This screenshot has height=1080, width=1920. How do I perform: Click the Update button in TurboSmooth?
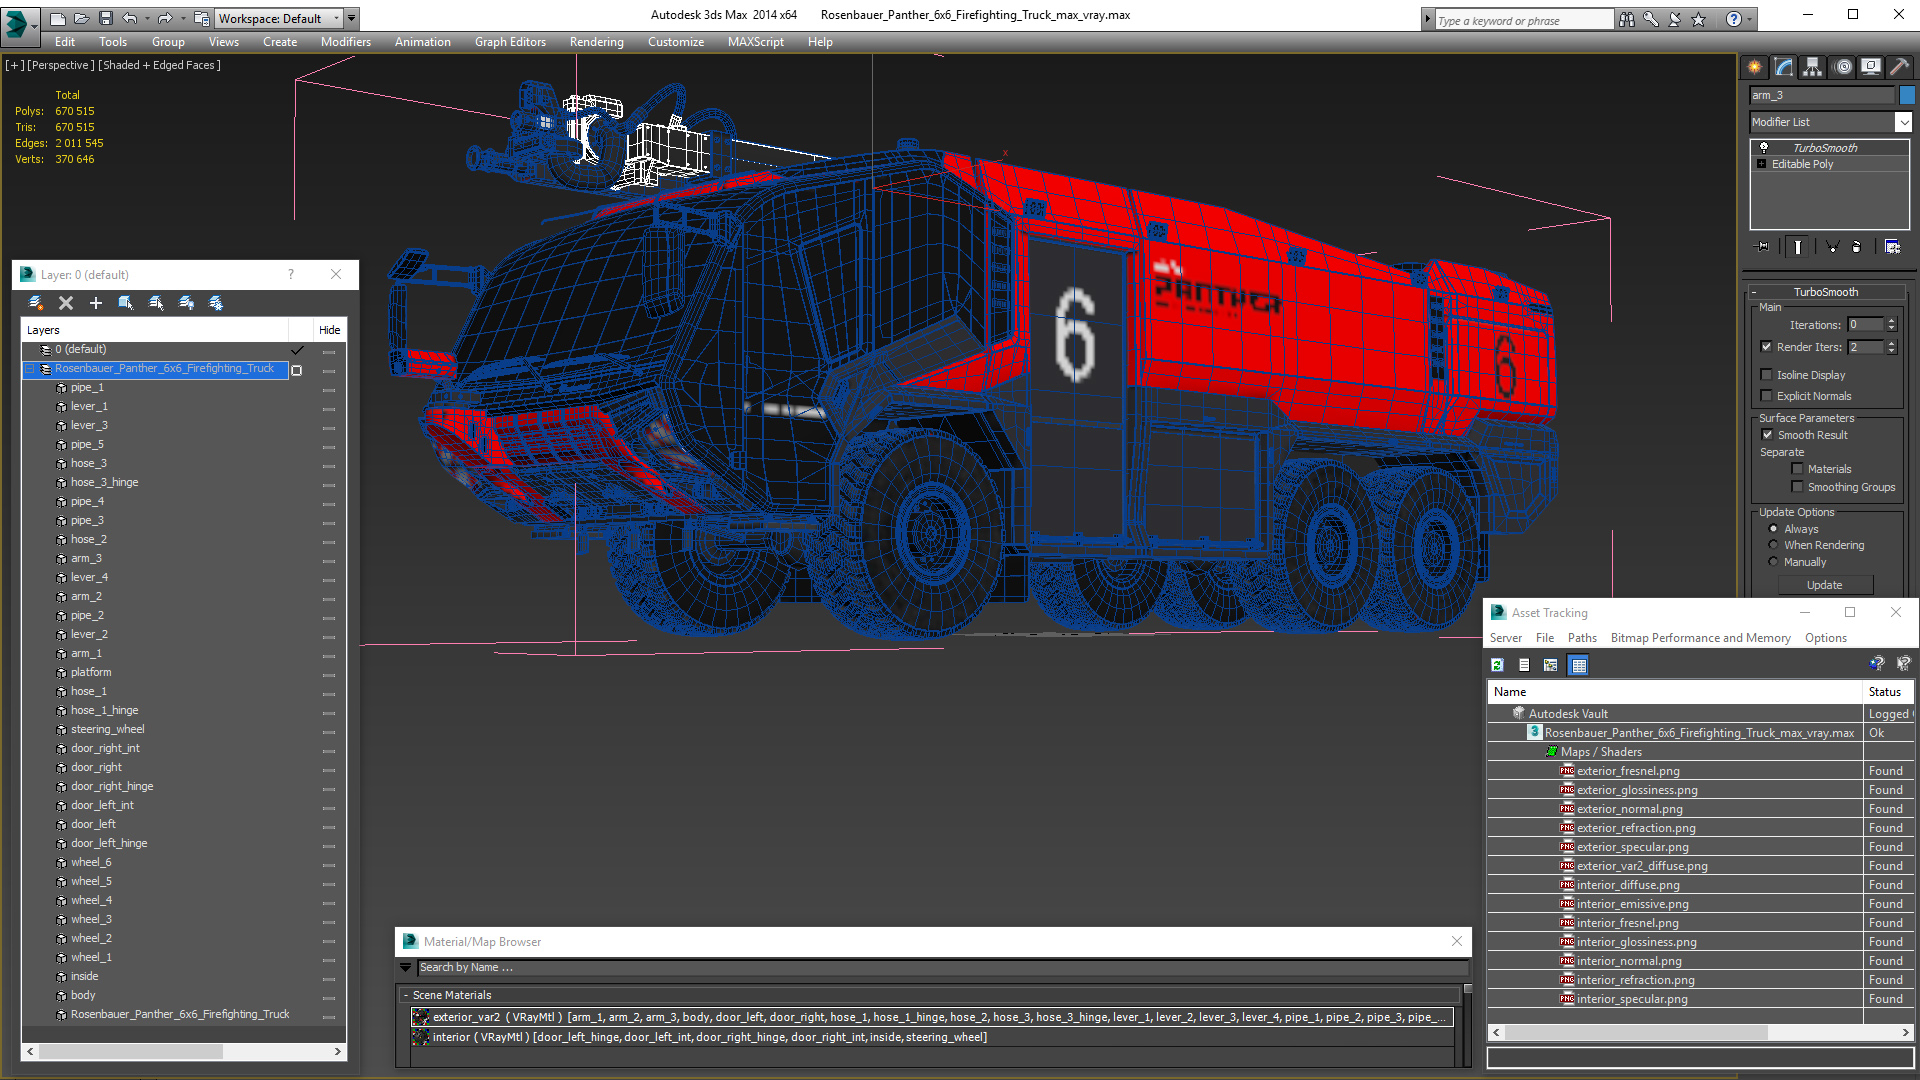point(1824,585)
